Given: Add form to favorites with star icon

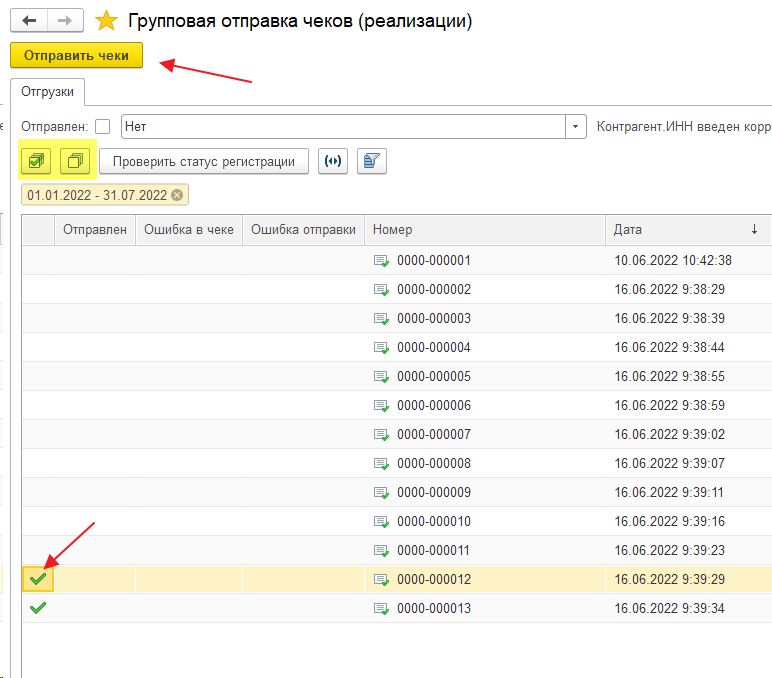Looking at the screenshot, I should tap(106, 21).
